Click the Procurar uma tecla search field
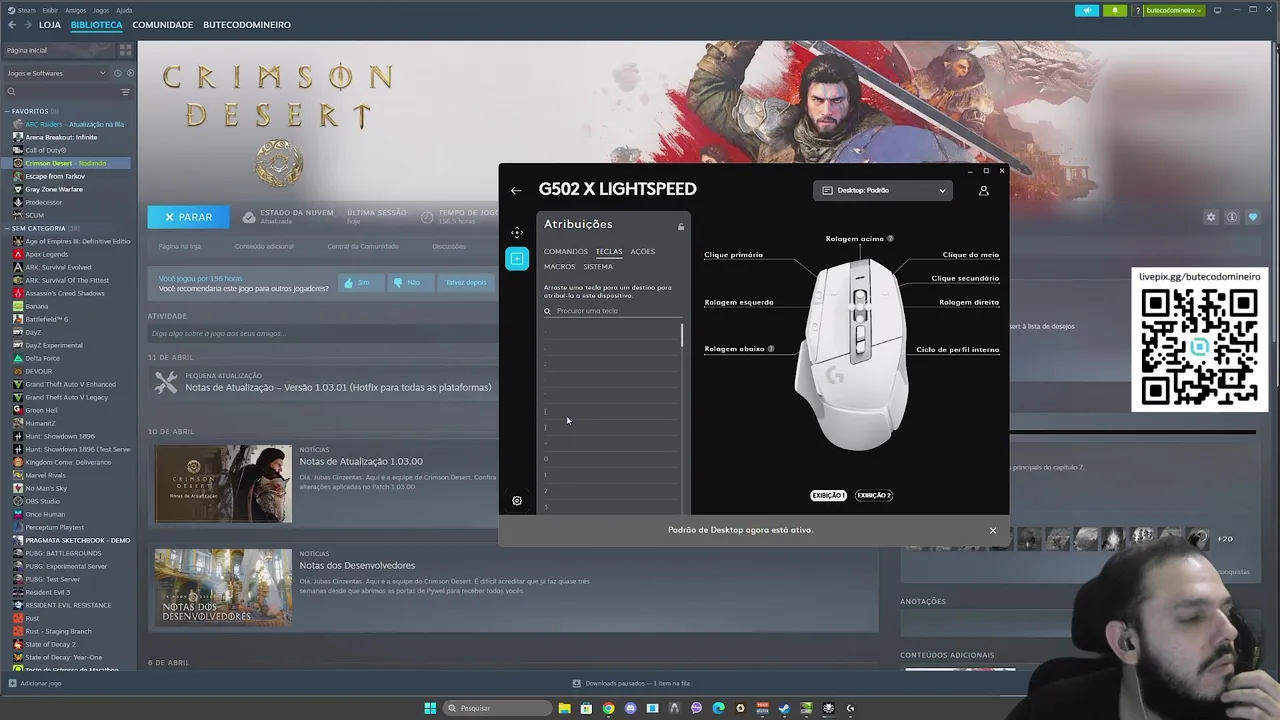 613,311
